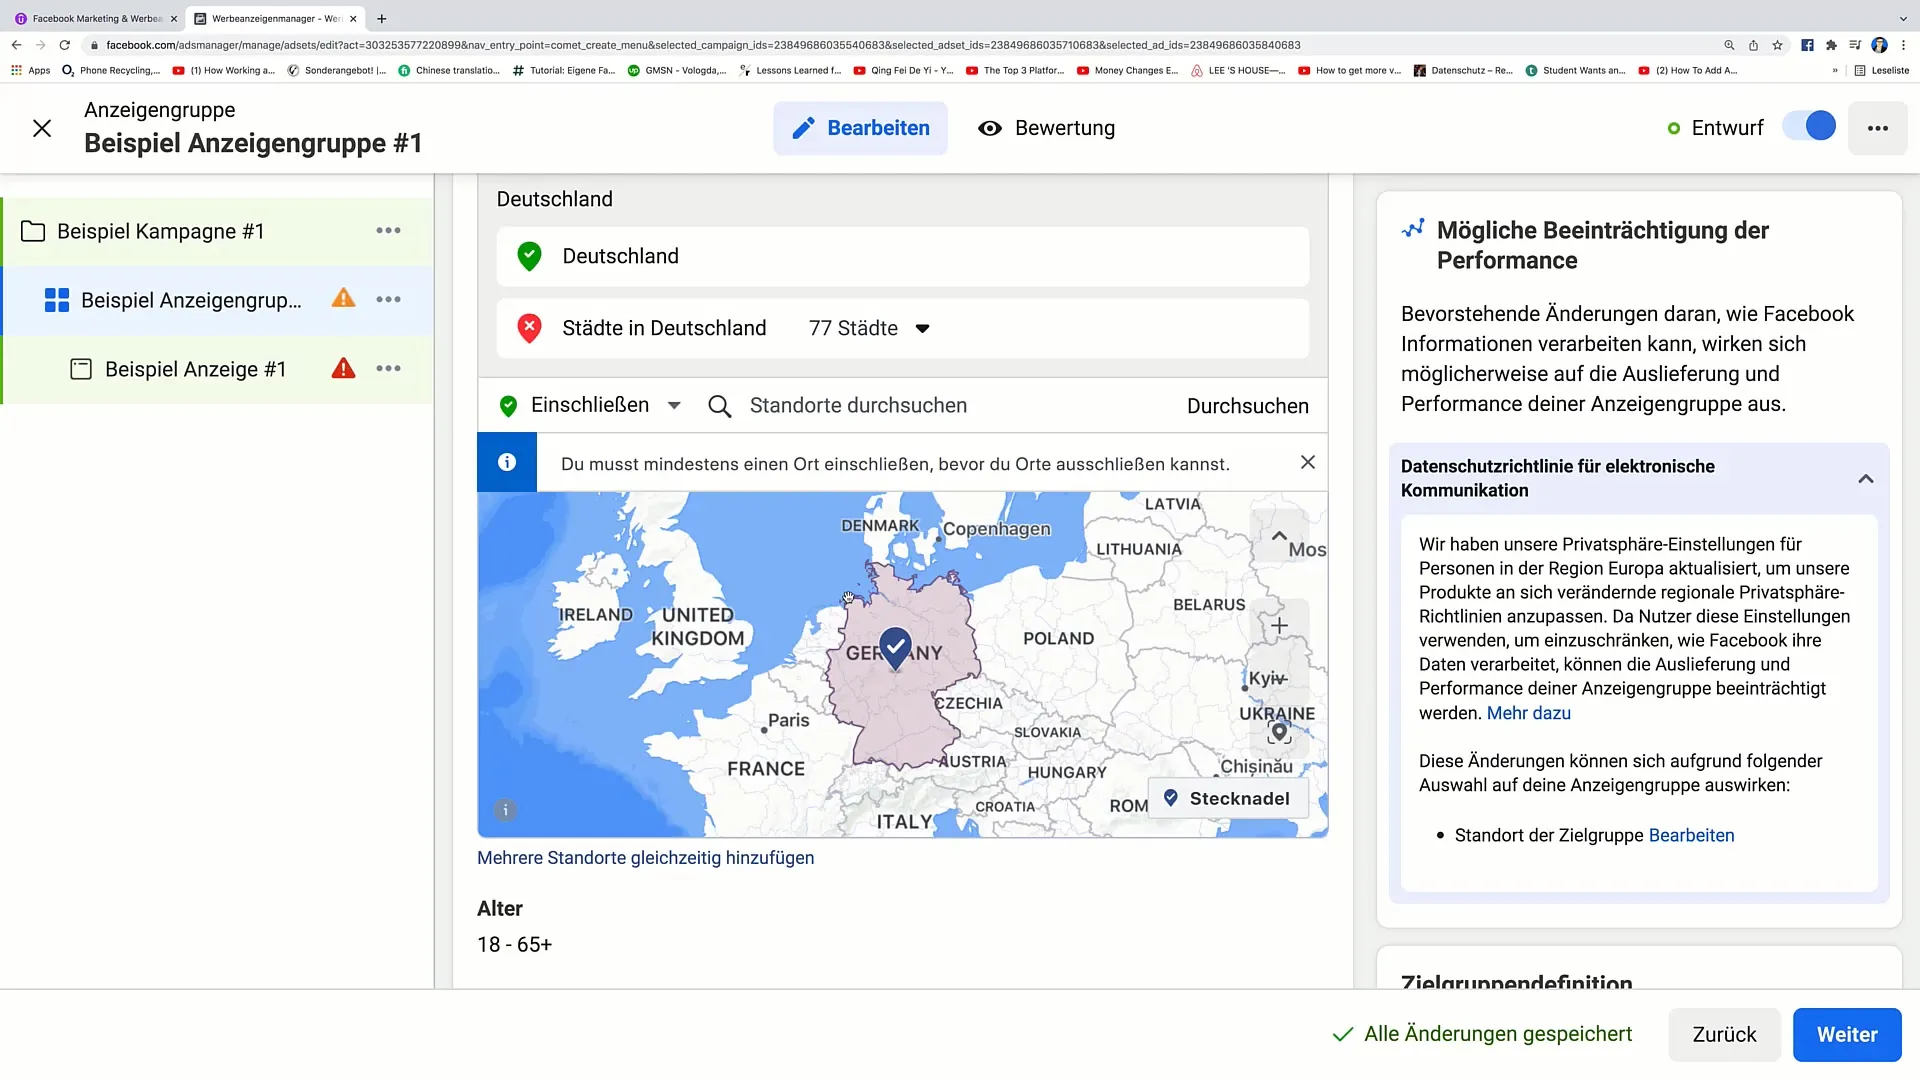
Task: Dismiss the location info notice
Action: click(x=1307, y=462)
